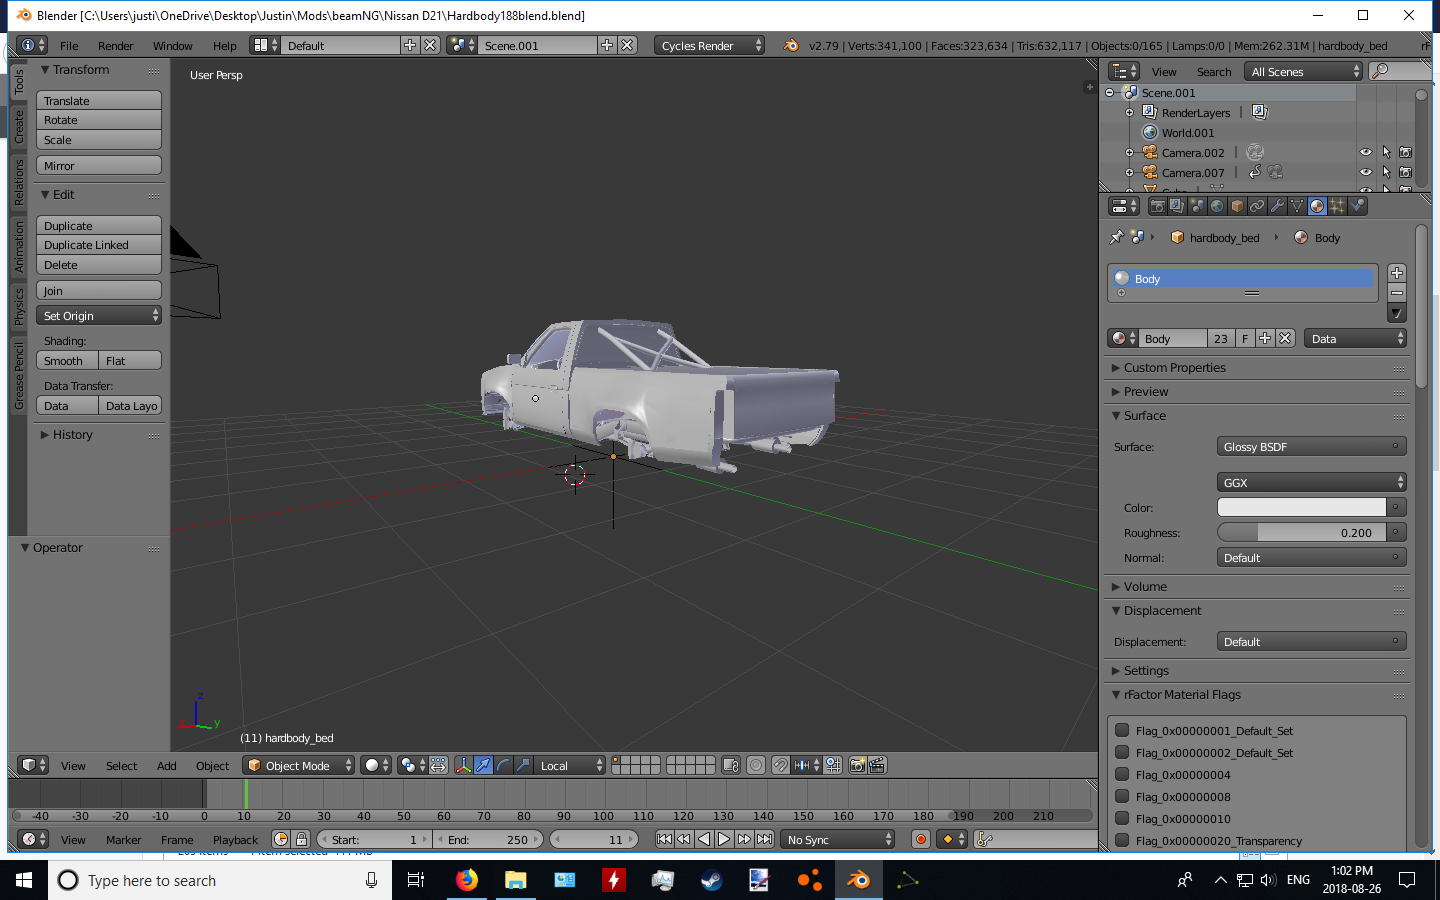Check the Flag_0x00000004 checkbox
1440x900 pixels.
[1122, 774]
